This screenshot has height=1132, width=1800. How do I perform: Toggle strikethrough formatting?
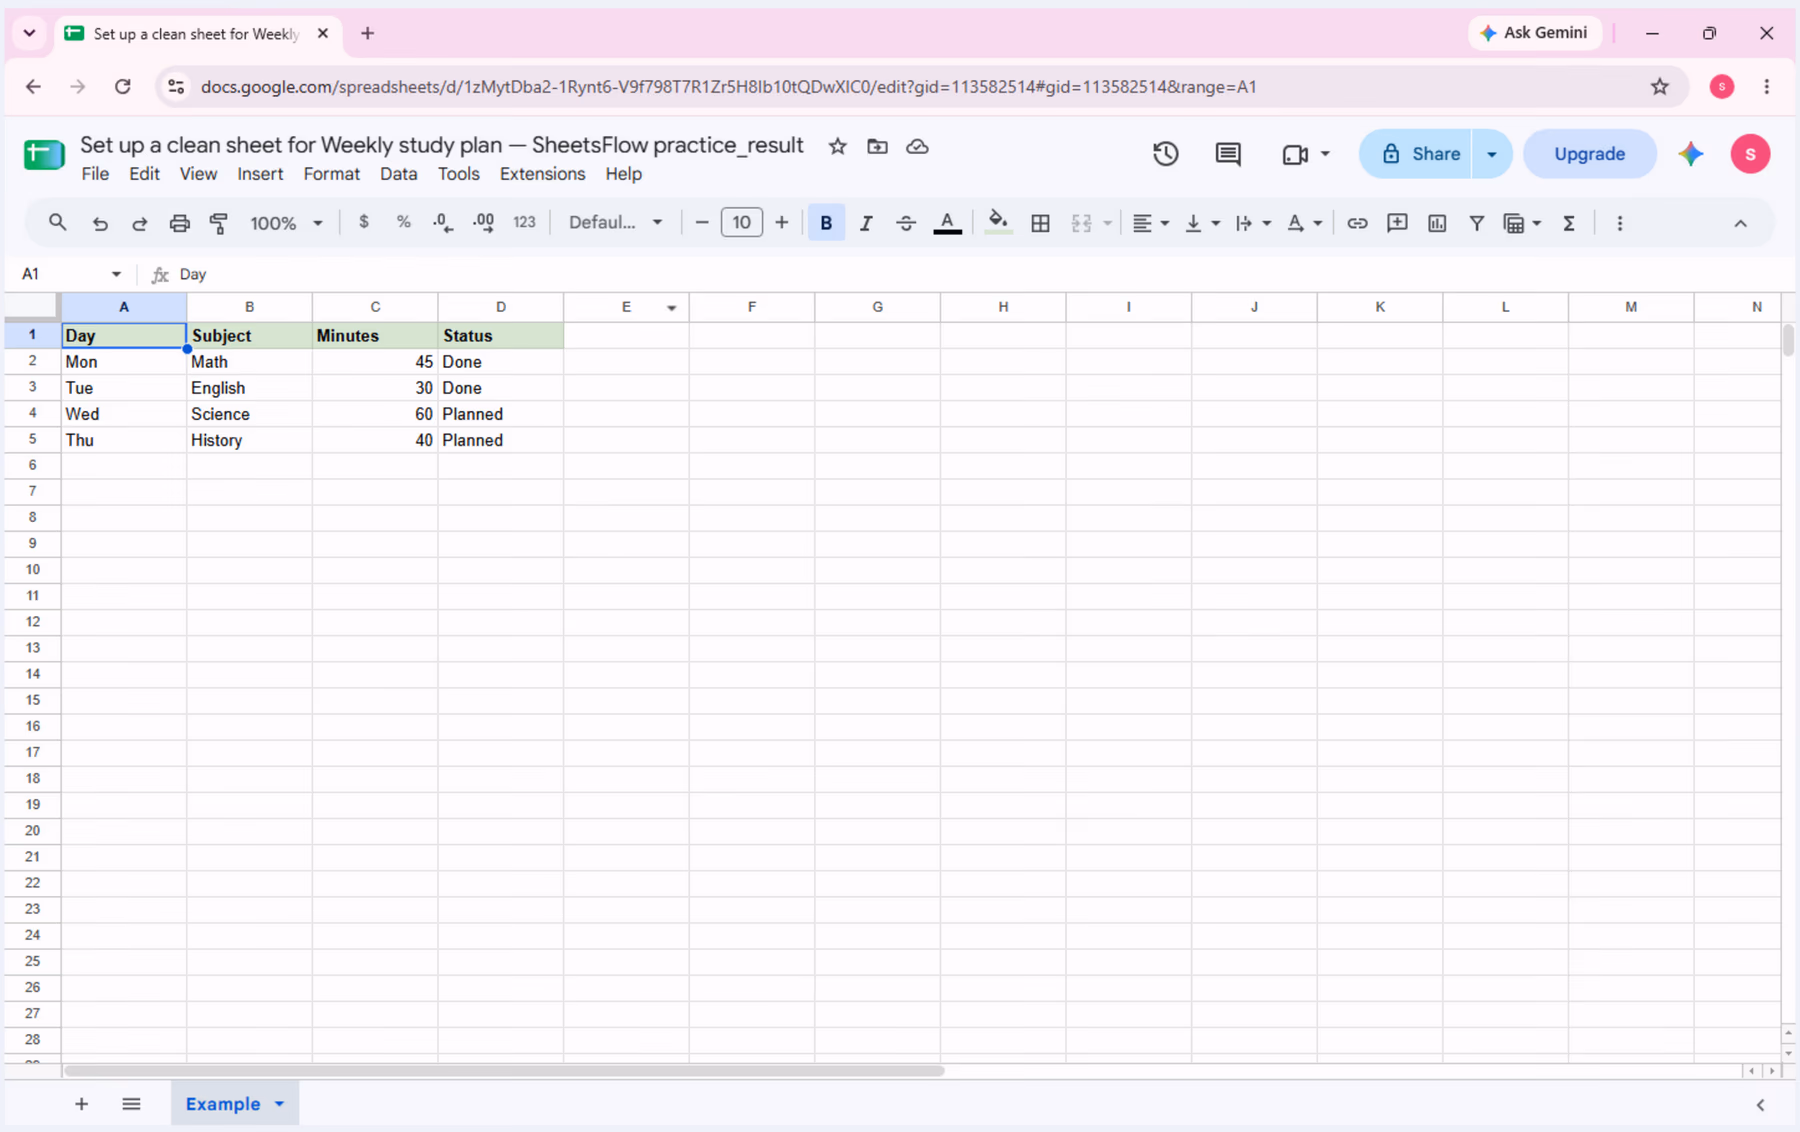pyautogui.click(x=906, y=223)
